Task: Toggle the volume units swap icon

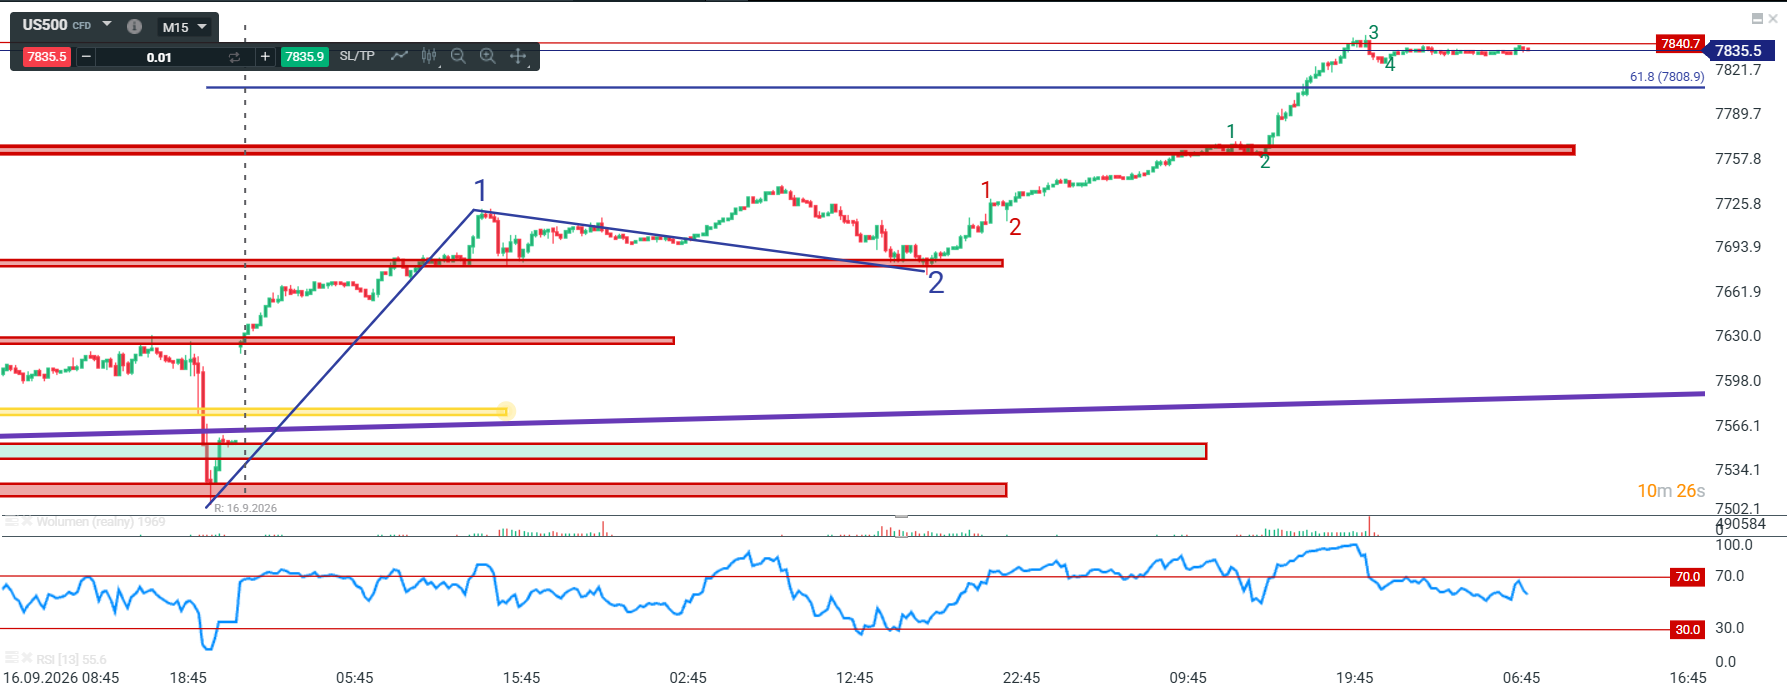Action: [x=234, y=57]
